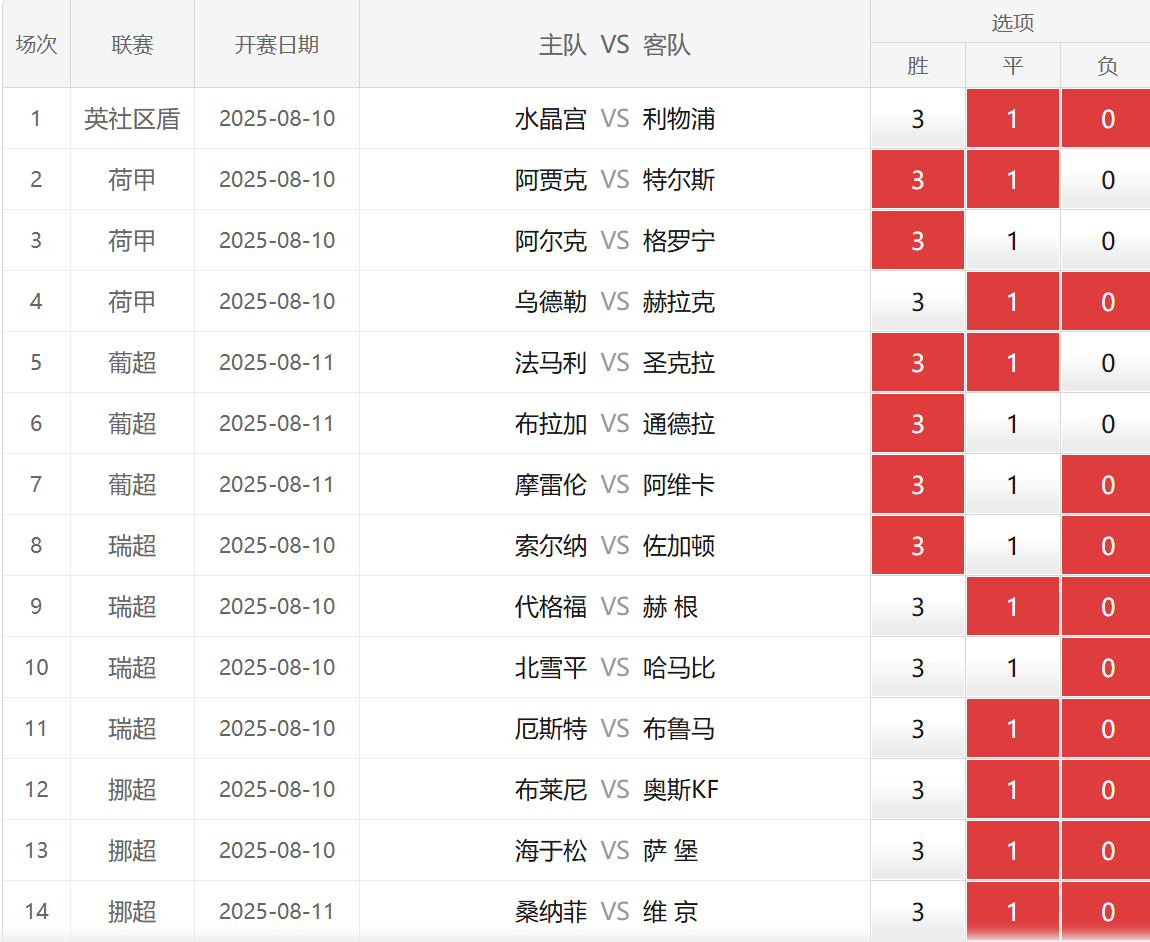This screenshot has width=1150, height=942.
Task: Click the match text 水晶宫 VS 利物浦
Action: pyautogui.click(x=615, y=119)
